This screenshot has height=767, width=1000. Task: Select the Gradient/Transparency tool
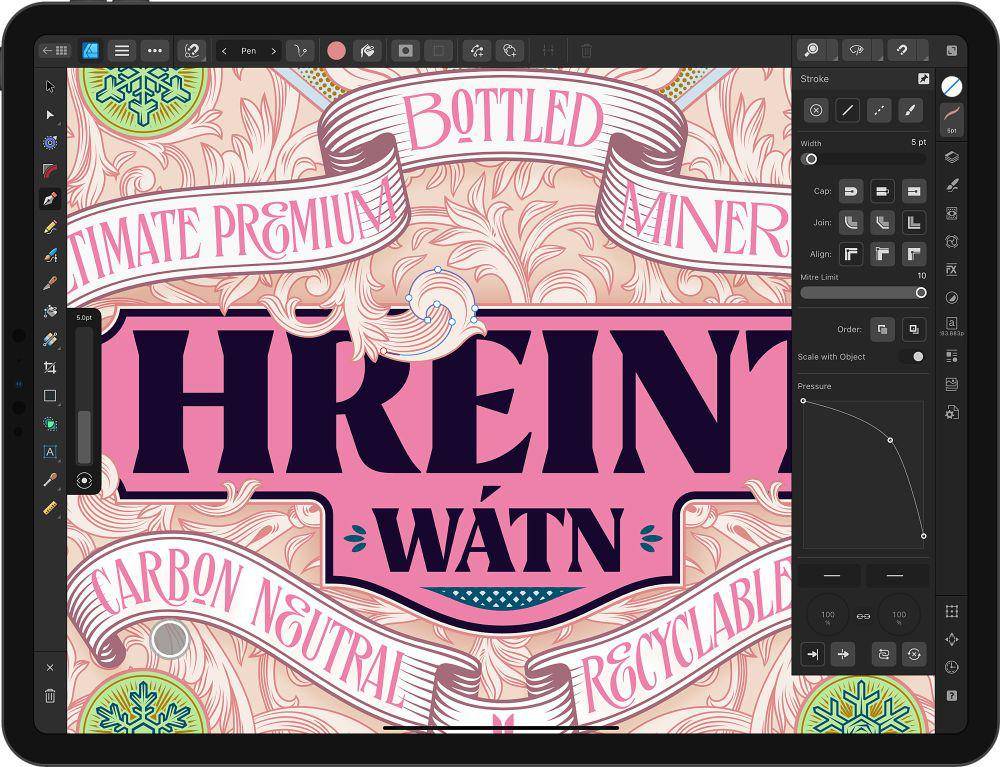click(x=50, y=340)
